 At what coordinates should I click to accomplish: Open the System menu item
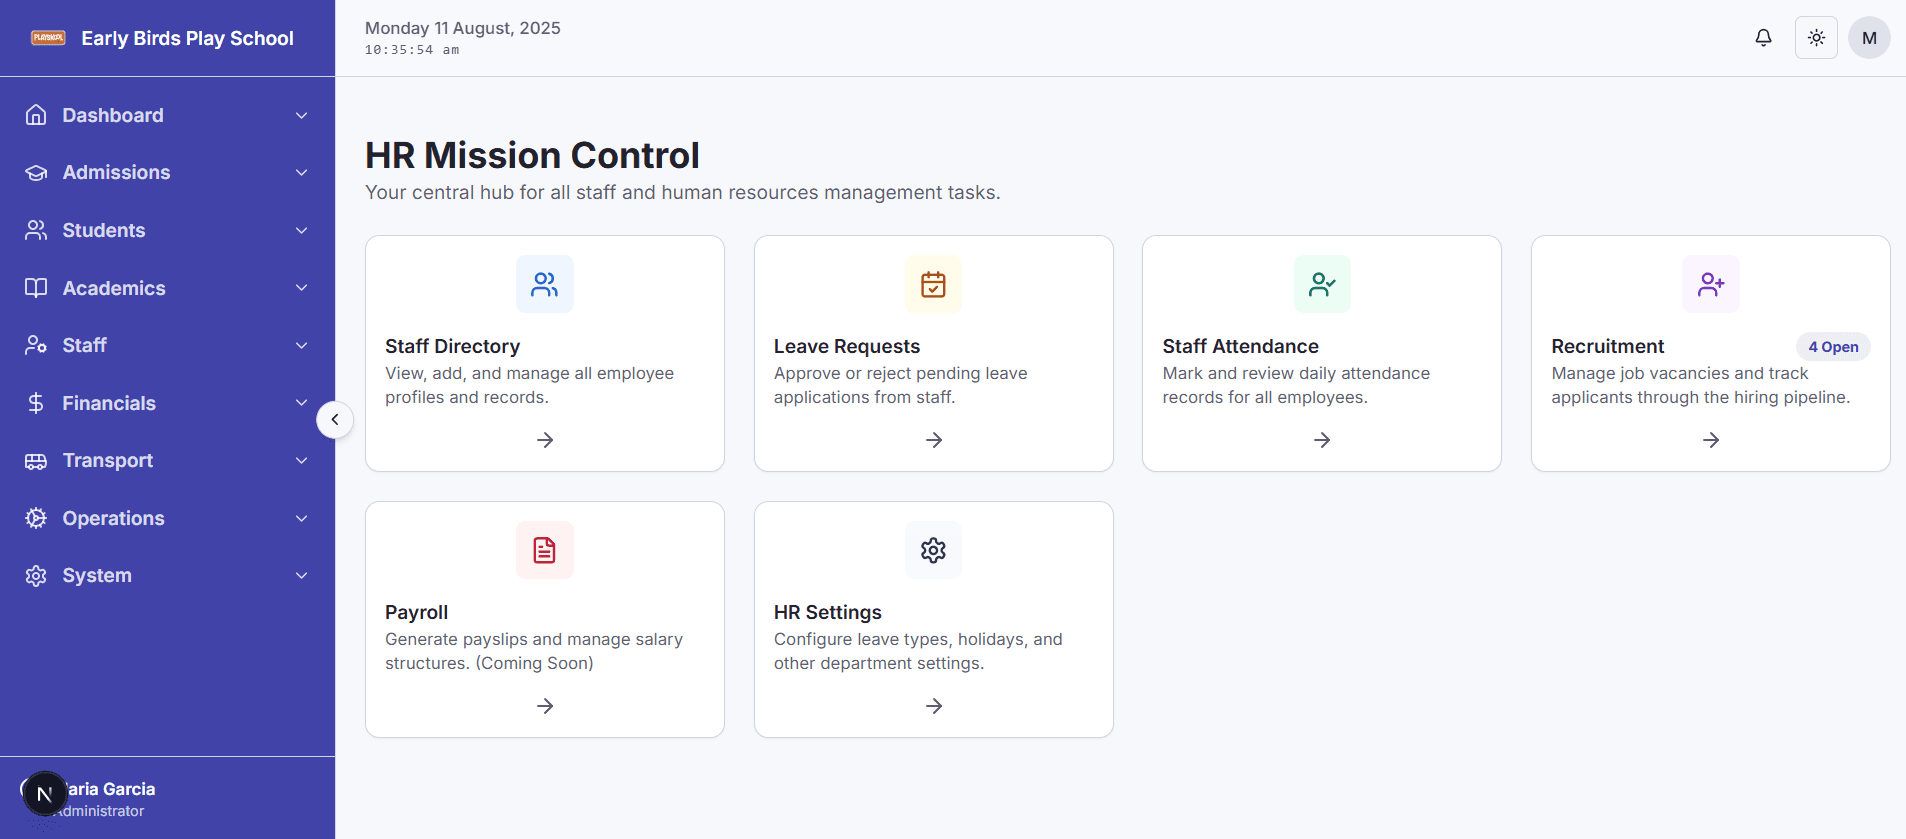[x=167, y=576]
